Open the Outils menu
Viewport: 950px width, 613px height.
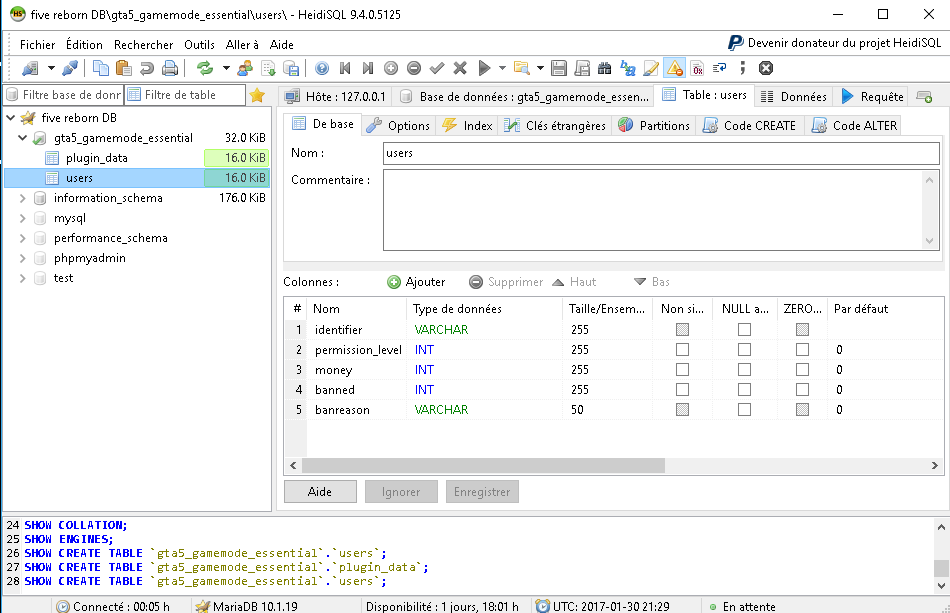(x=199, y=45)
